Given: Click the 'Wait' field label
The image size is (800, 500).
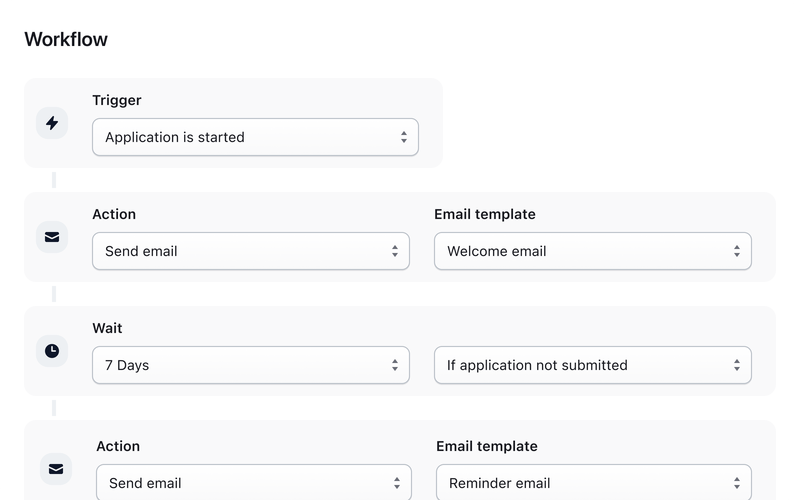Looking at the screenshot, I should tap(107, 328).
